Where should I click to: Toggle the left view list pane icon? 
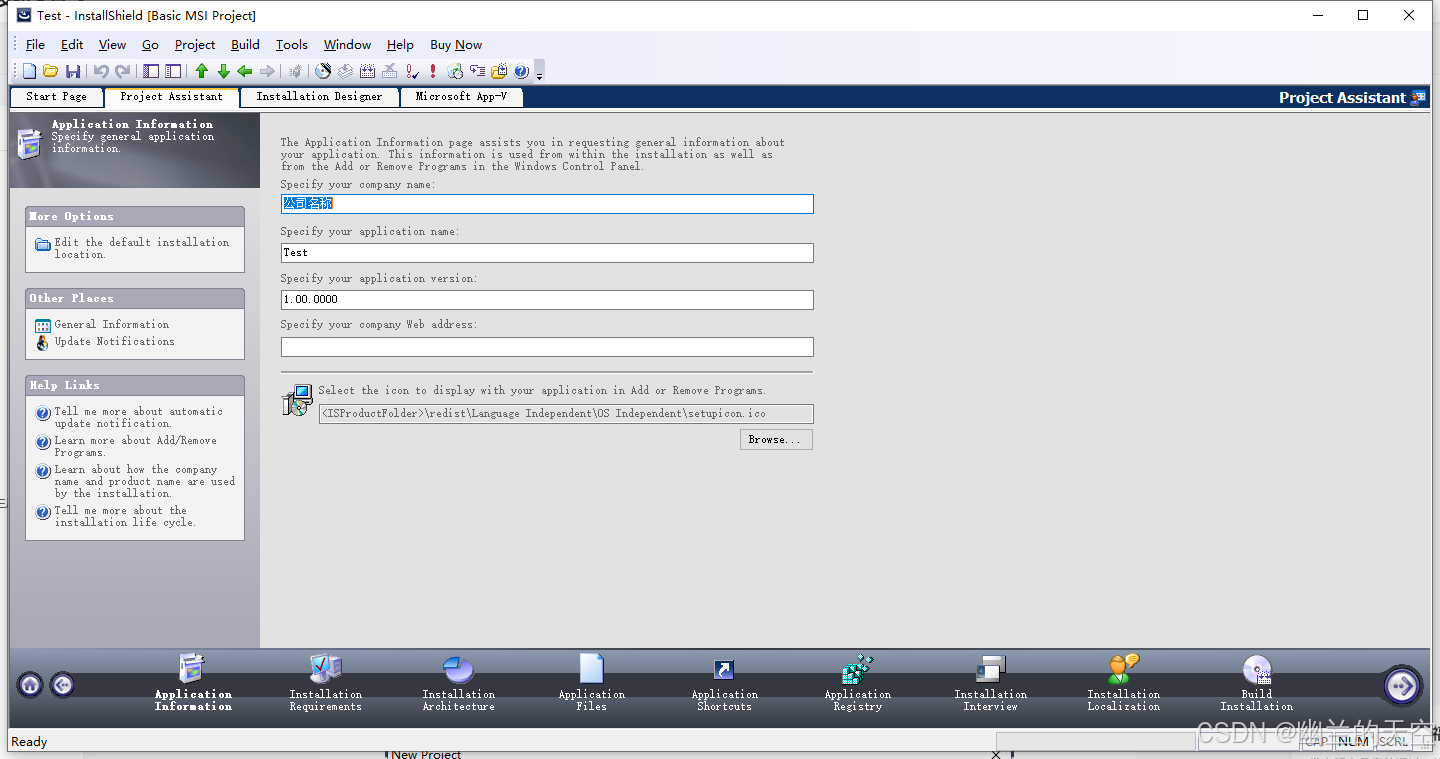coord(151,71)
